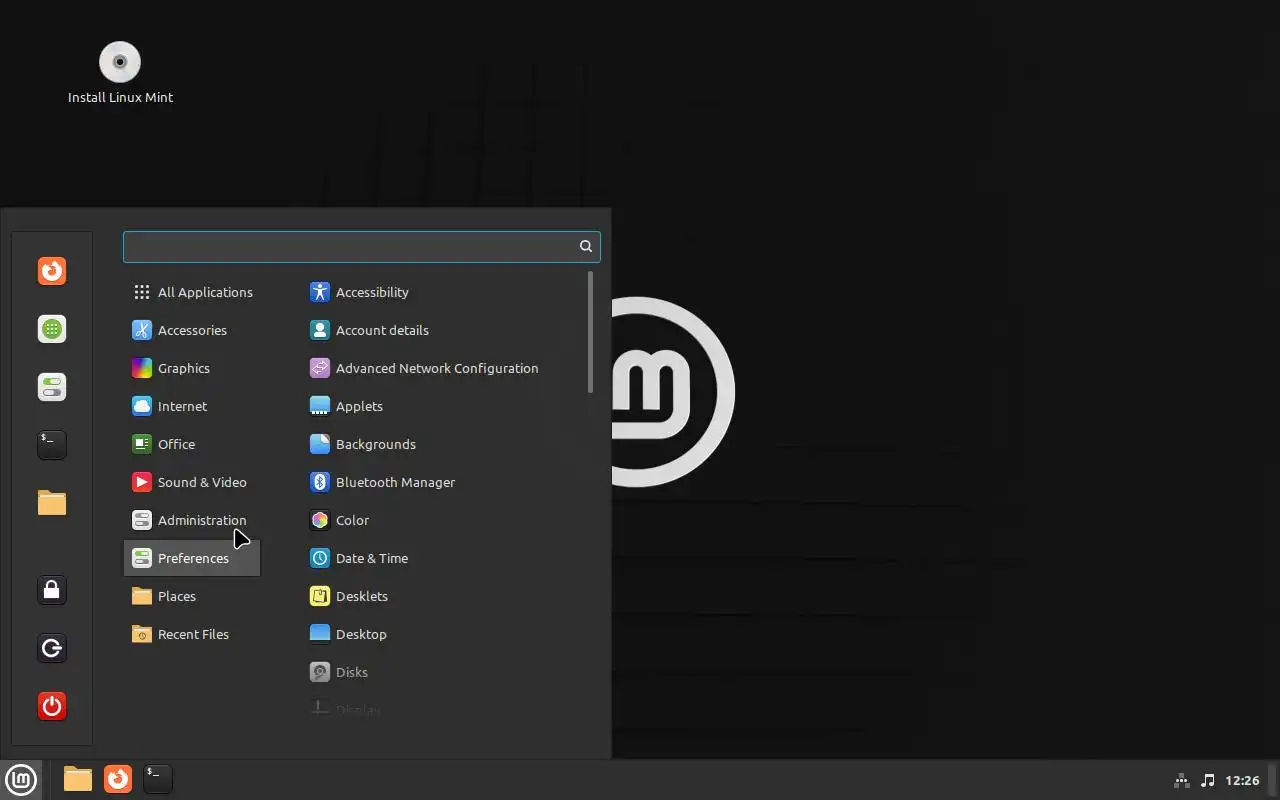Open the sound/music applet in tray

click(1207, 780)
